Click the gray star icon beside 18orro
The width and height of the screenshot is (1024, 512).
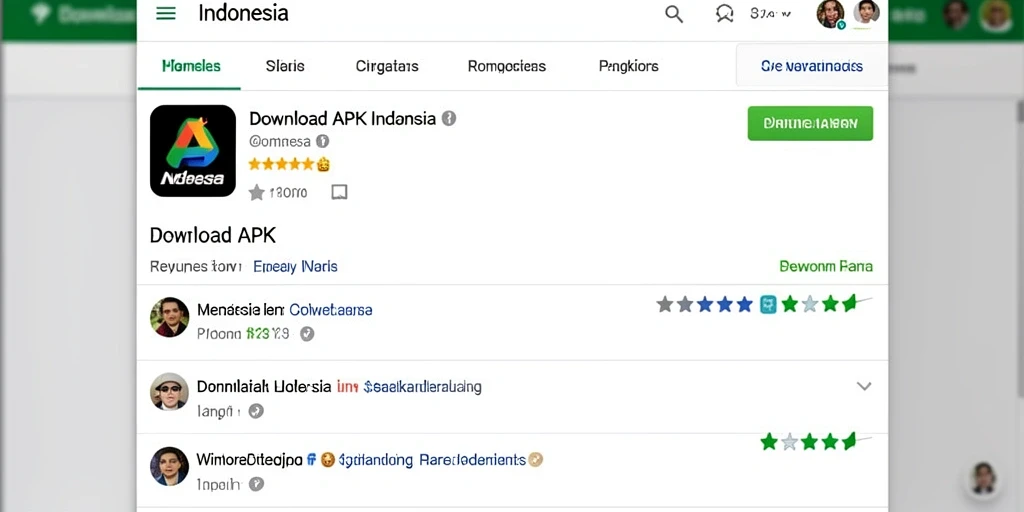coord(257,192)
